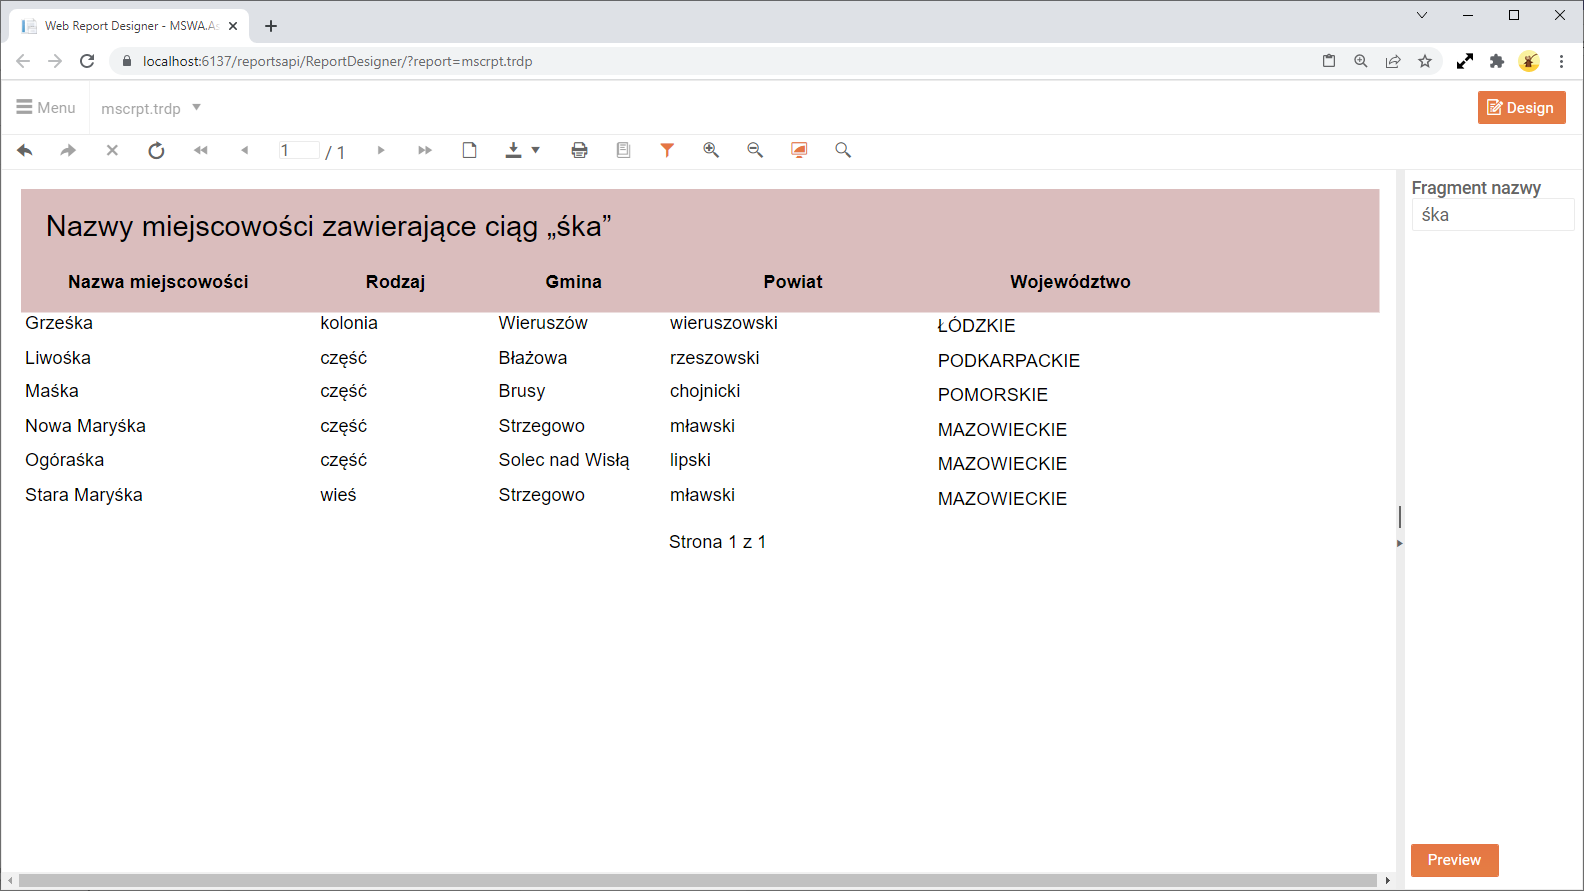
Task: Open search in report contents
Action: point(843,150)
